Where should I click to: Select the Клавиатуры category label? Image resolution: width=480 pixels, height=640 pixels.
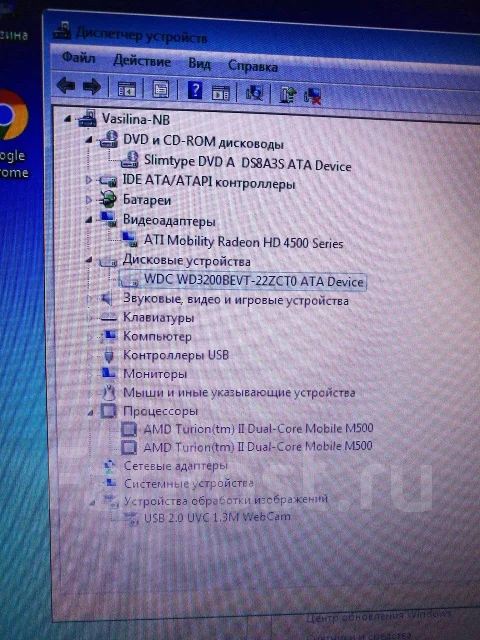[158, 317]
